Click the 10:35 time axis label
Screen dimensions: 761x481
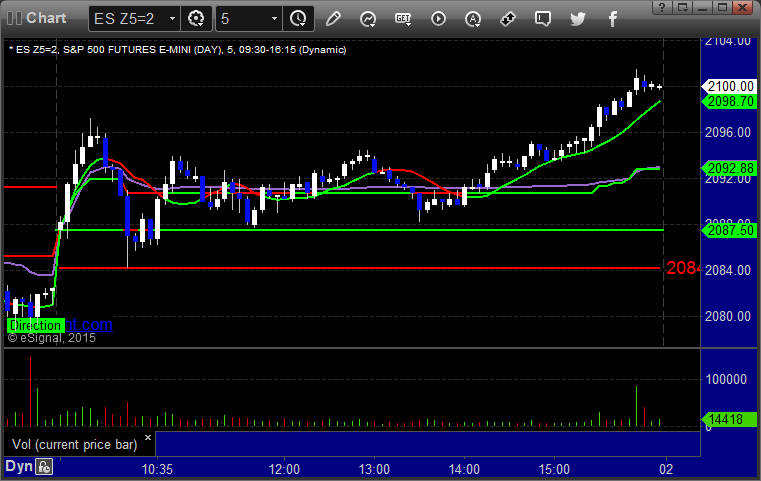coord(157,469)
